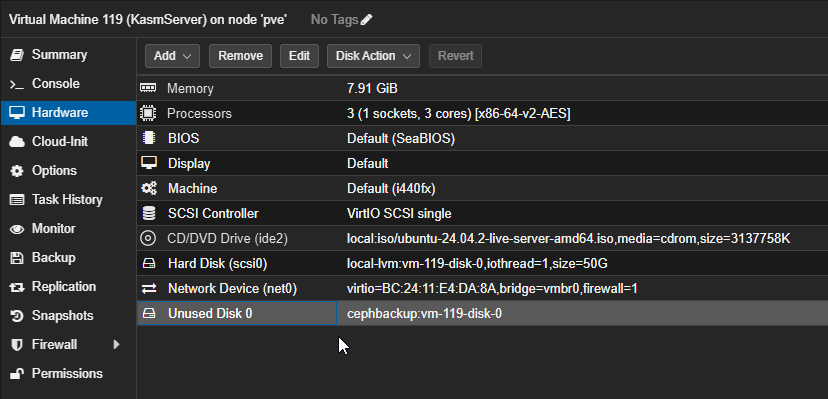Click the Summary book icon in sidebar
Screen dimensions: 828x399
pyautogui.click(x=17, y=55)
